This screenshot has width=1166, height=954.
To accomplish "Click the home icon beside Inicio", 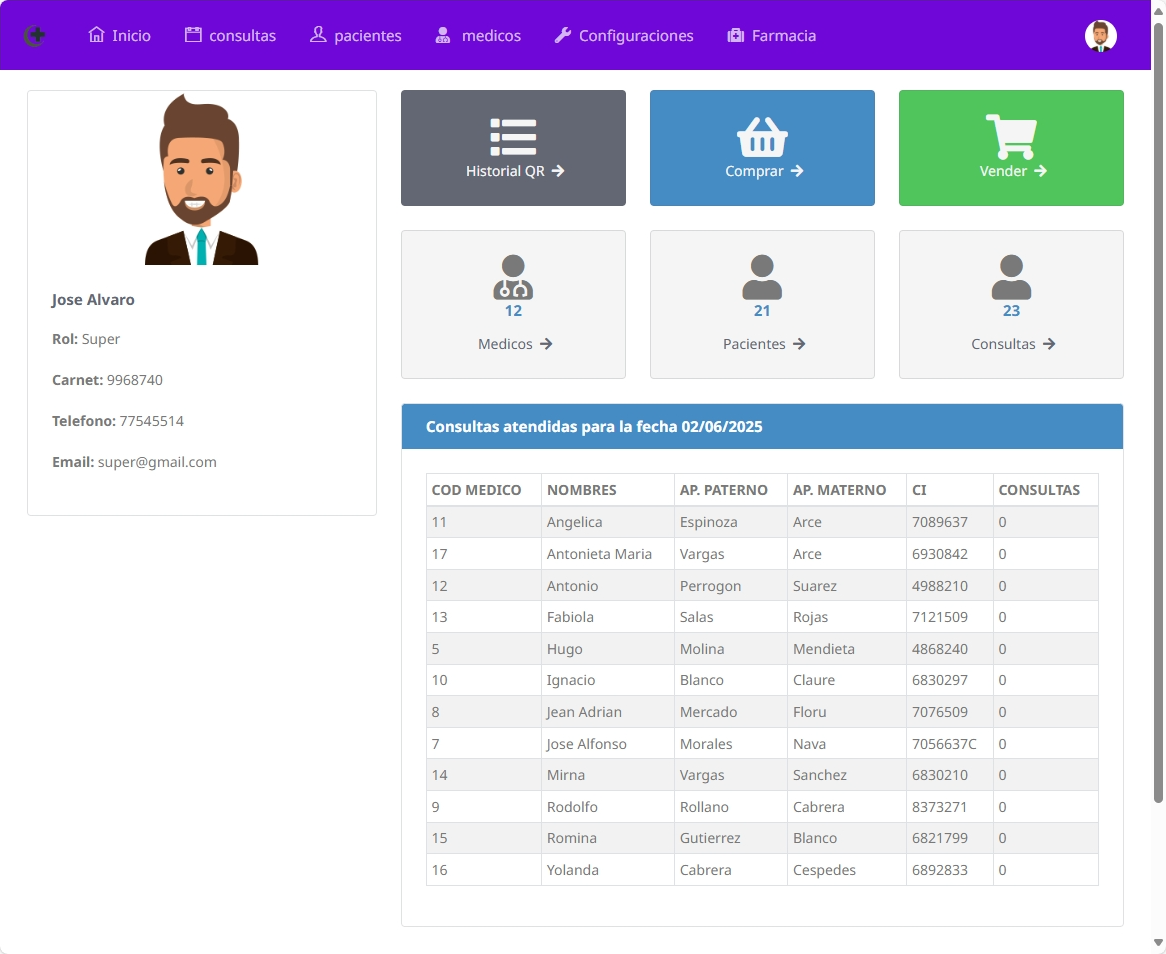I will coord(94,34).
